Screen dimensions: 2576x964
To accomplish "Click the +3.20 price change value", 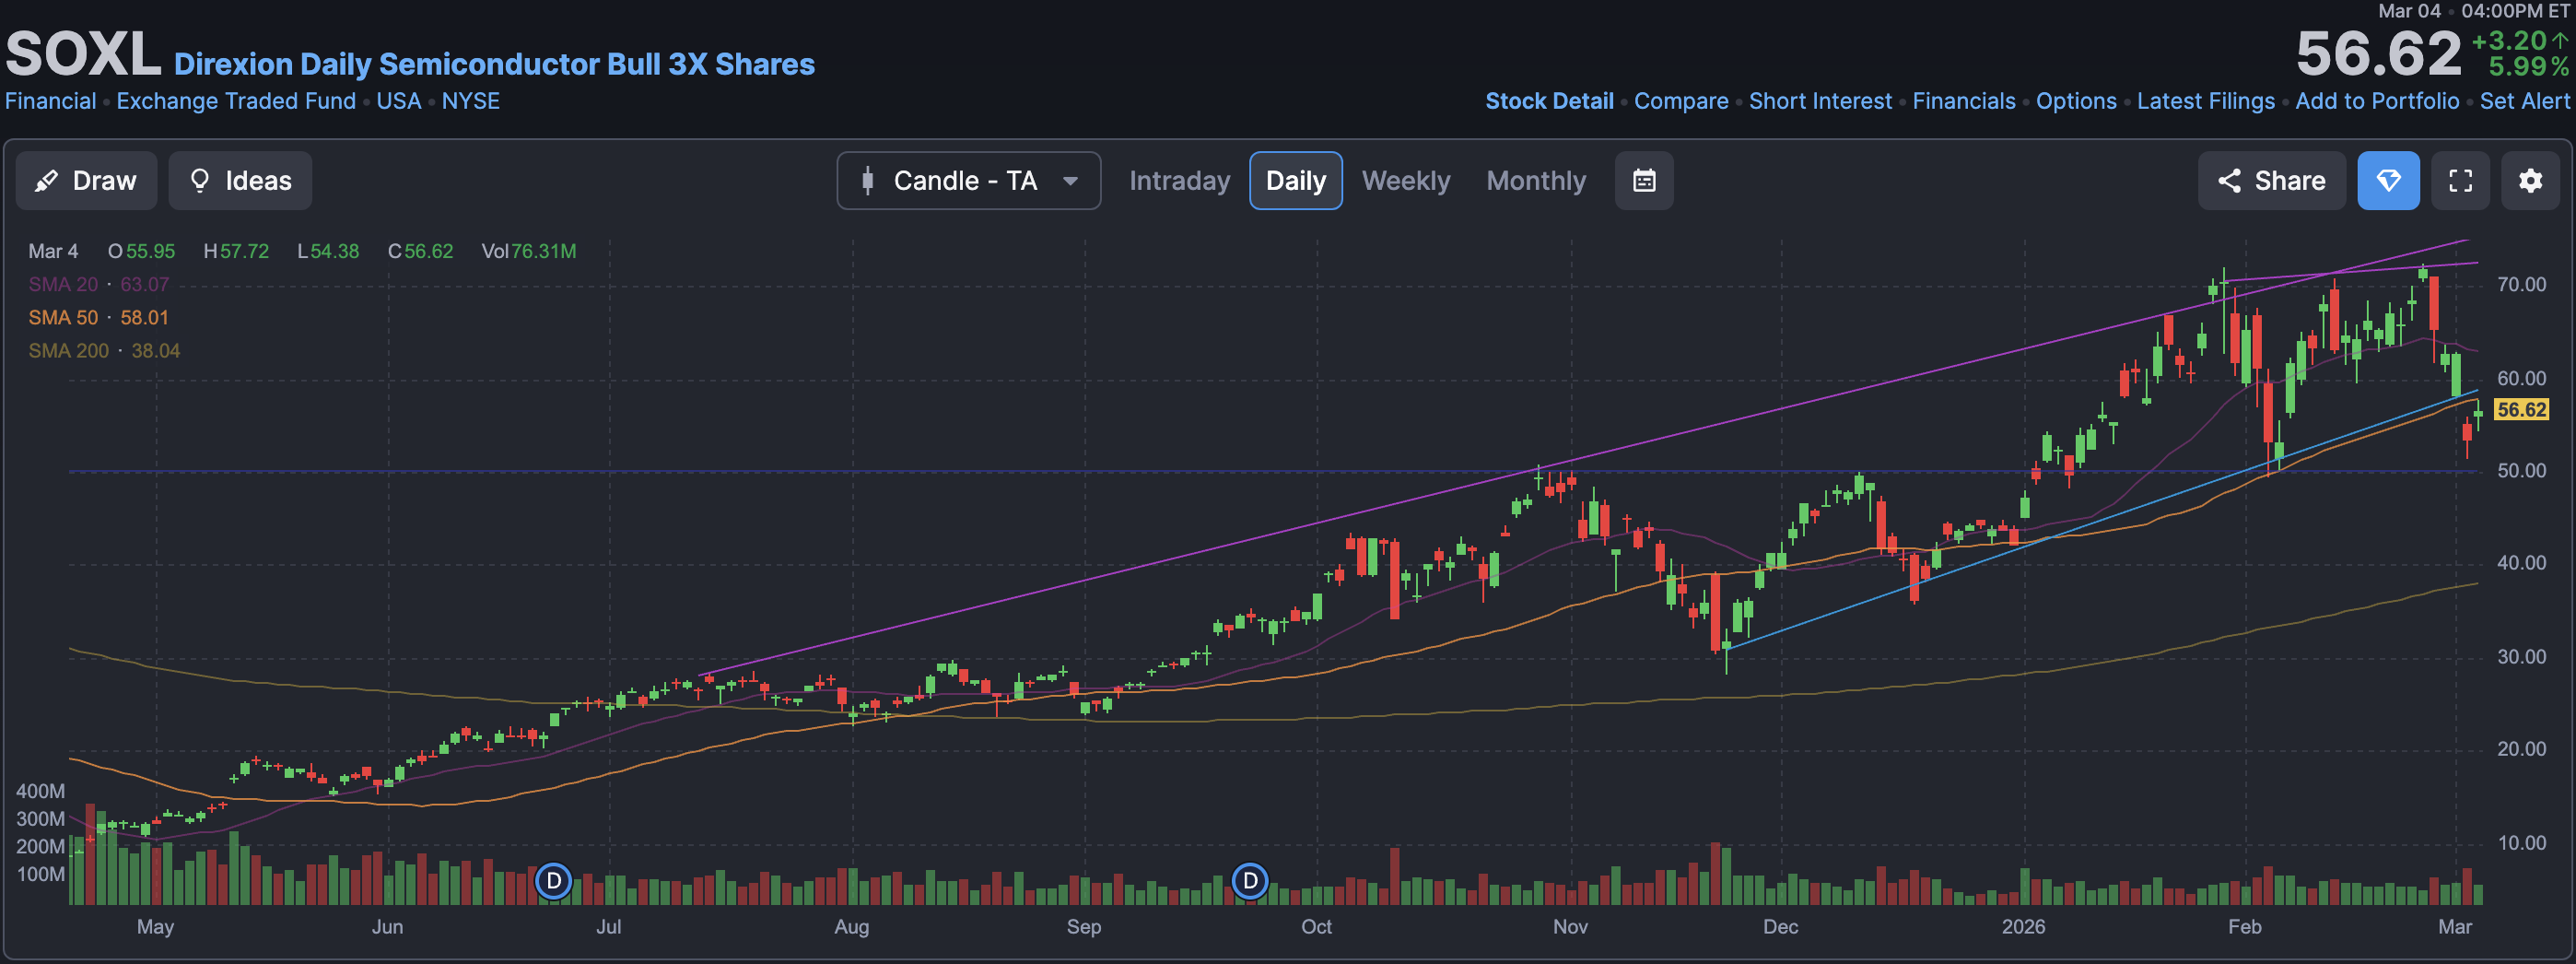I will pyautogui.click(x=2509, y=41).
